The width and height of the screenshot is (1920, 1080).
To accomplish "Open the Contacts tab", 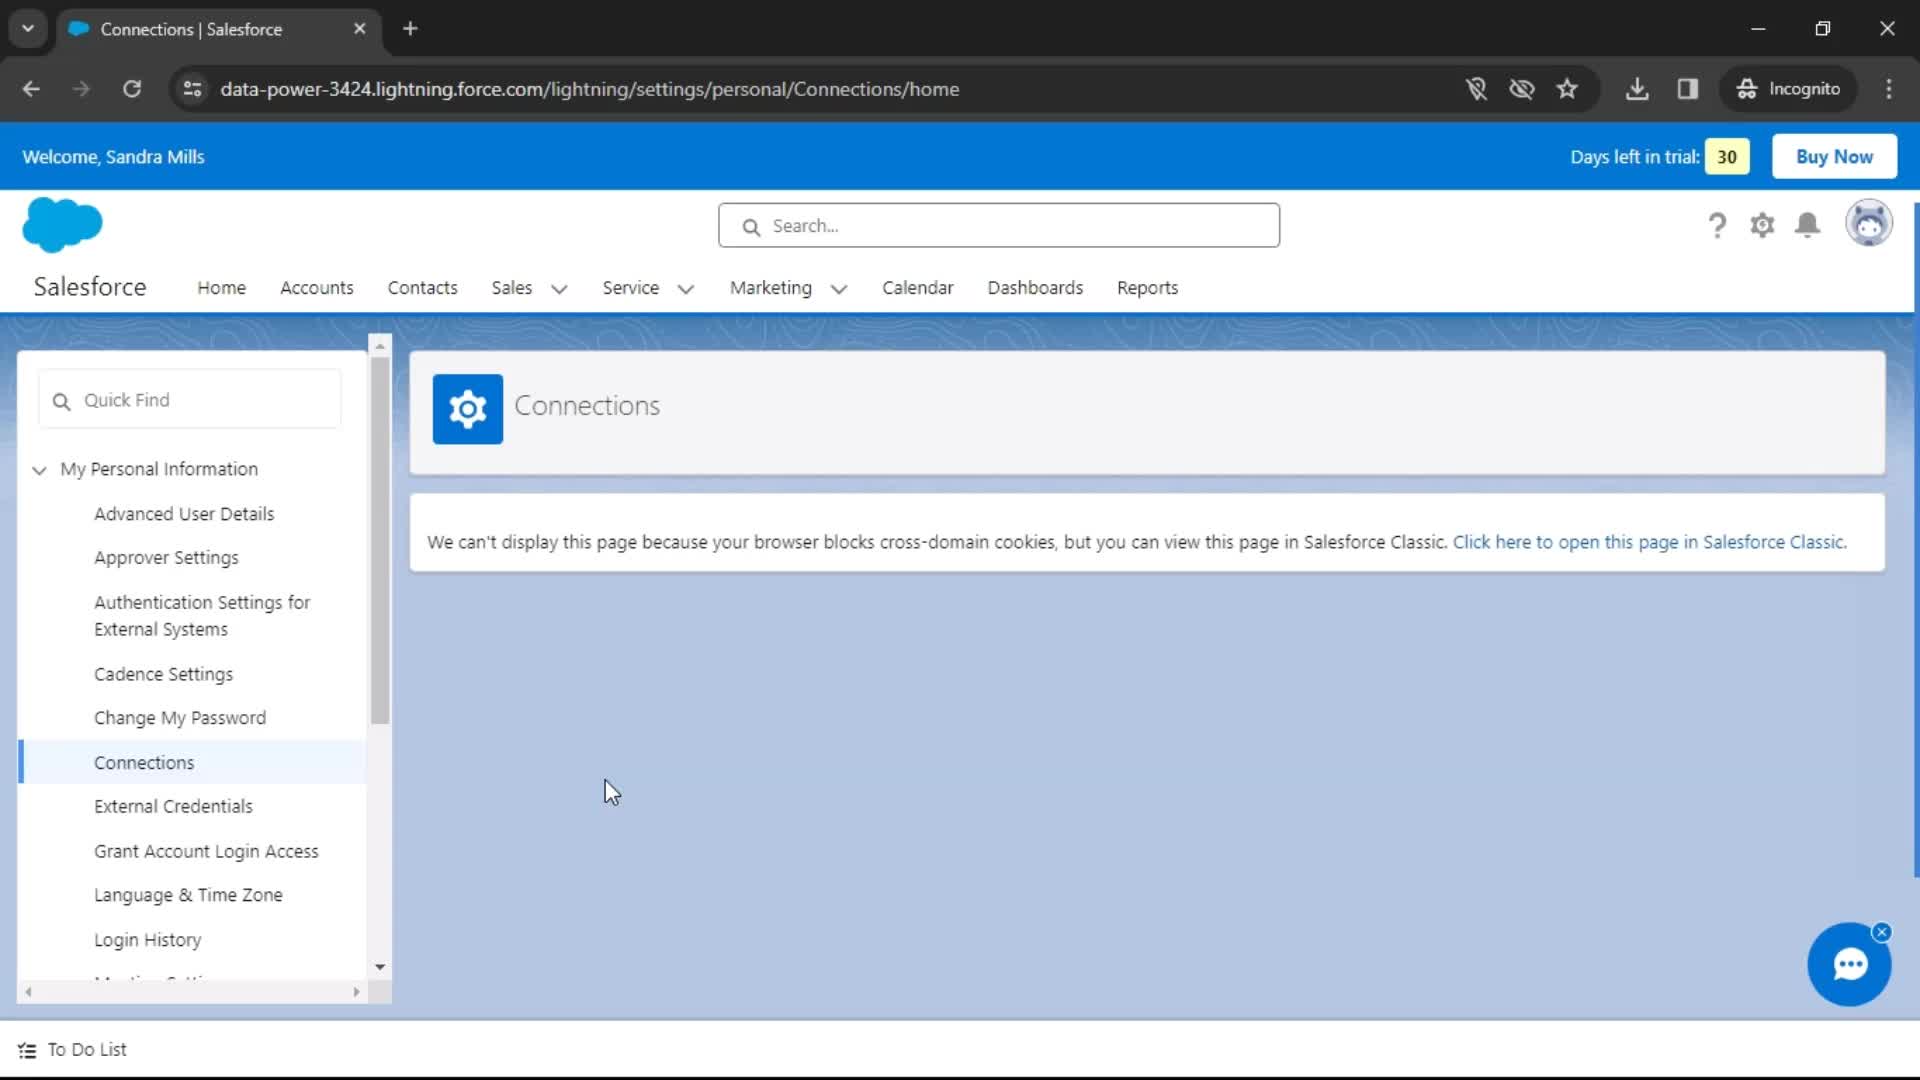I will click(x=422, y=288).
